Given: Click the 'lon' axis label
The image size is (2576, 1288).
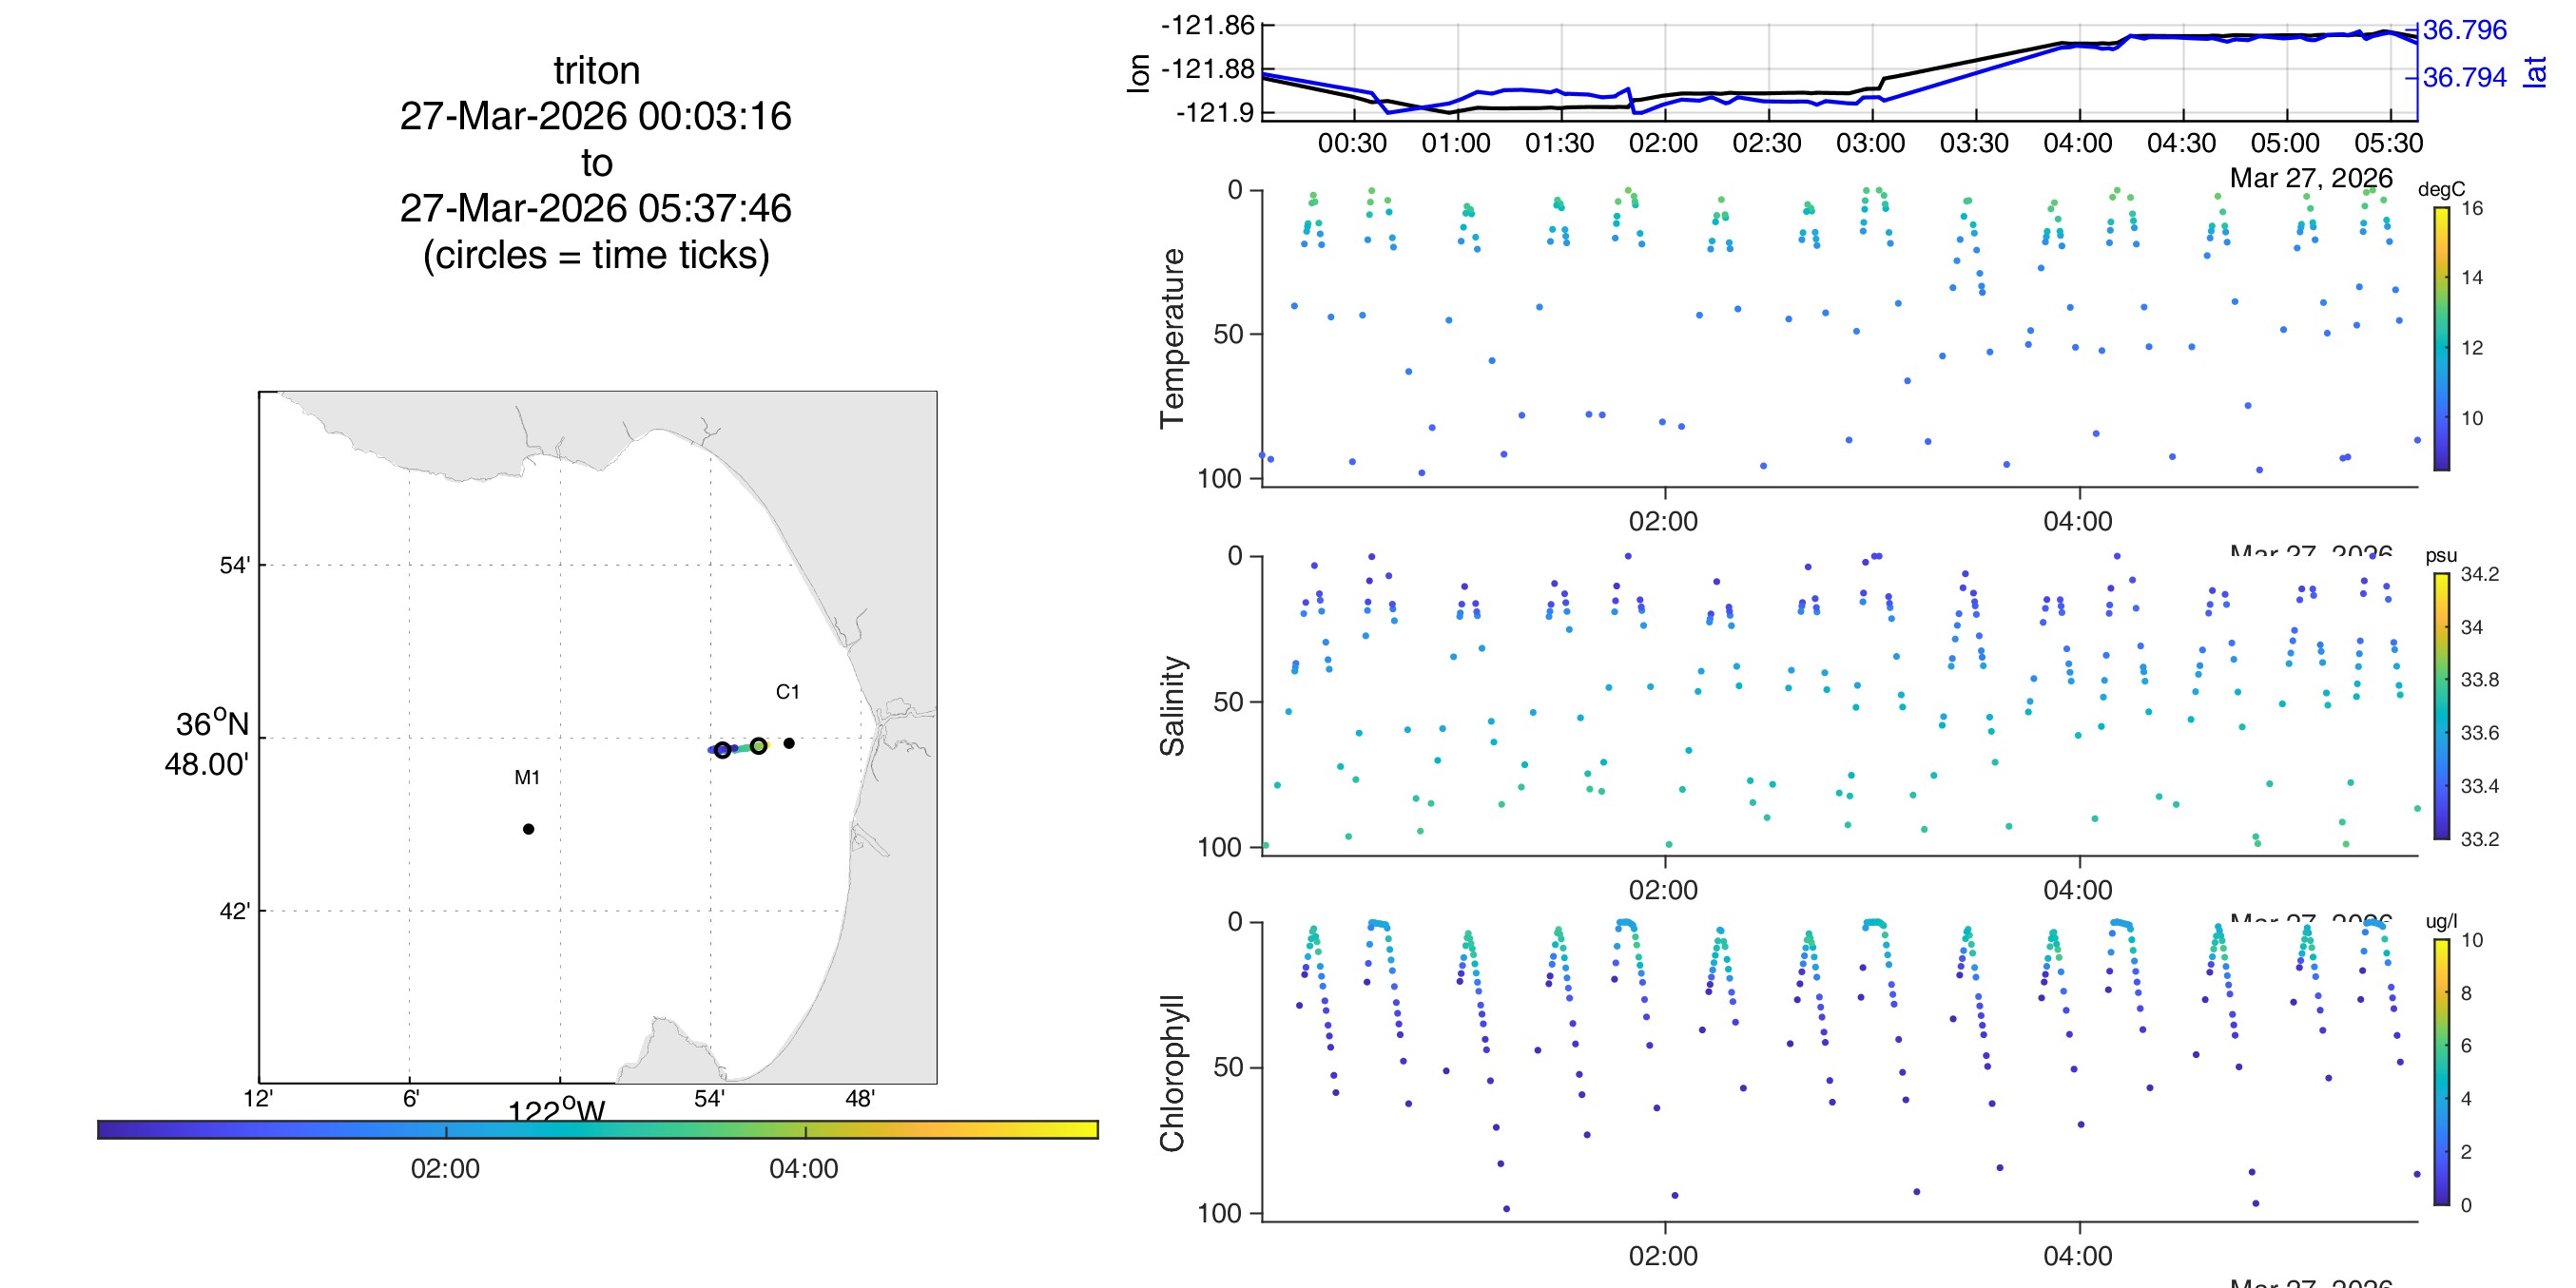Looking at the screenshot, I should 1139,73.
